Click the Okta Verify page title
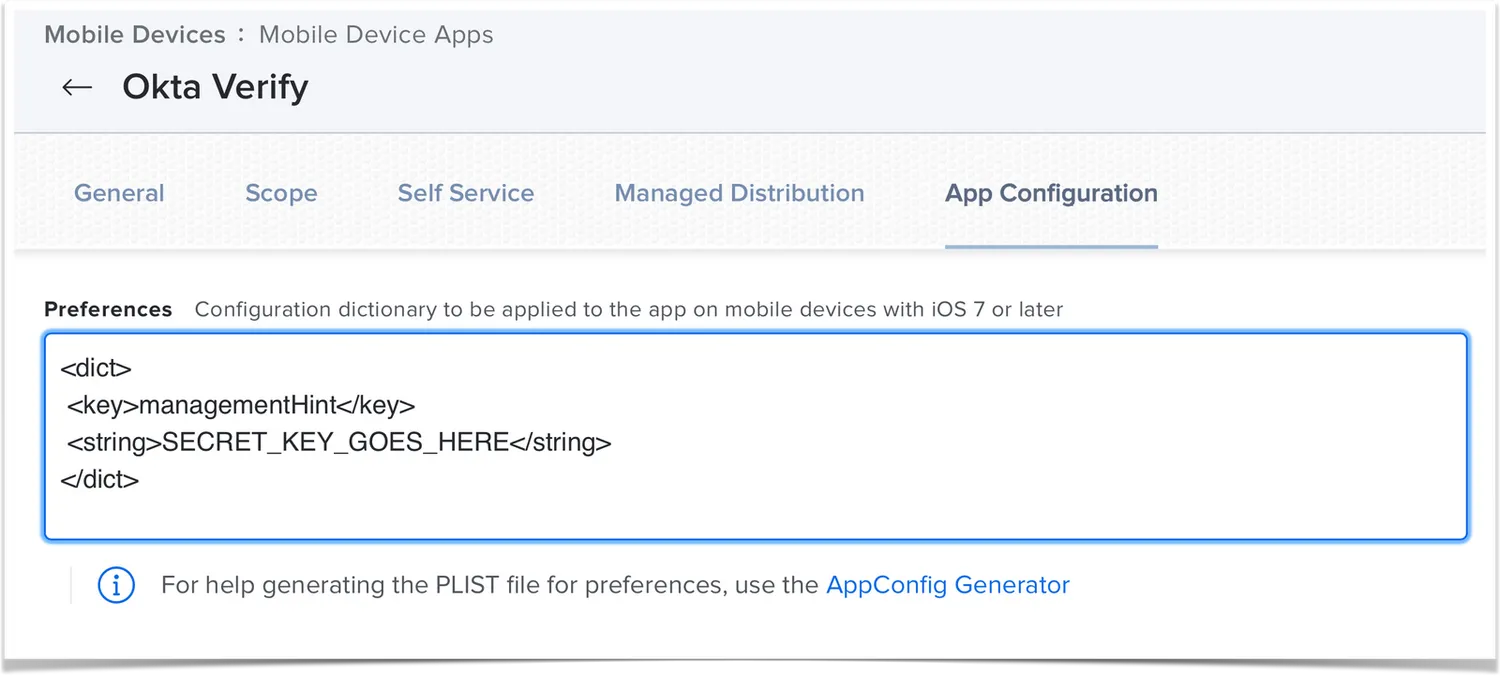Image resolution: width=1500 pixels, height=676 pixels. click(x=214, y=87)
